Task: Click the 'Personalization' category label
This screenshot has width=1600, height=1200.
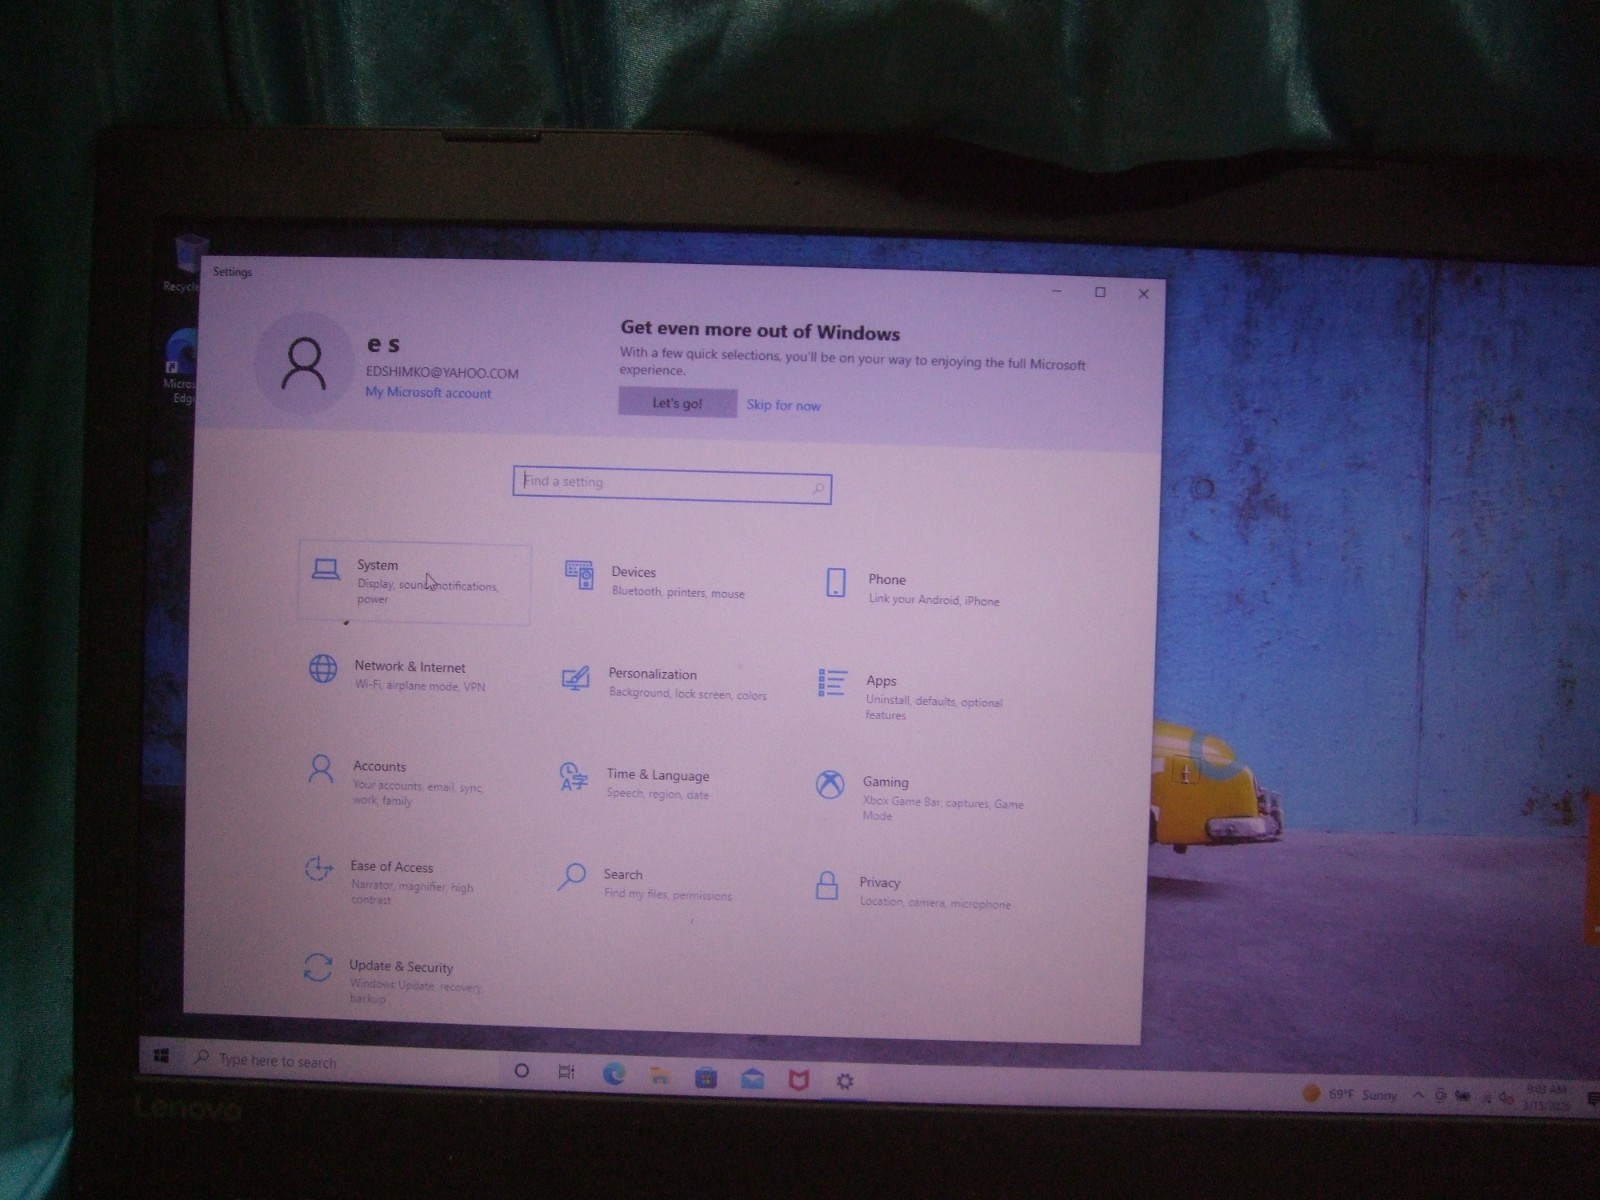Action: [x=652, y=674]
